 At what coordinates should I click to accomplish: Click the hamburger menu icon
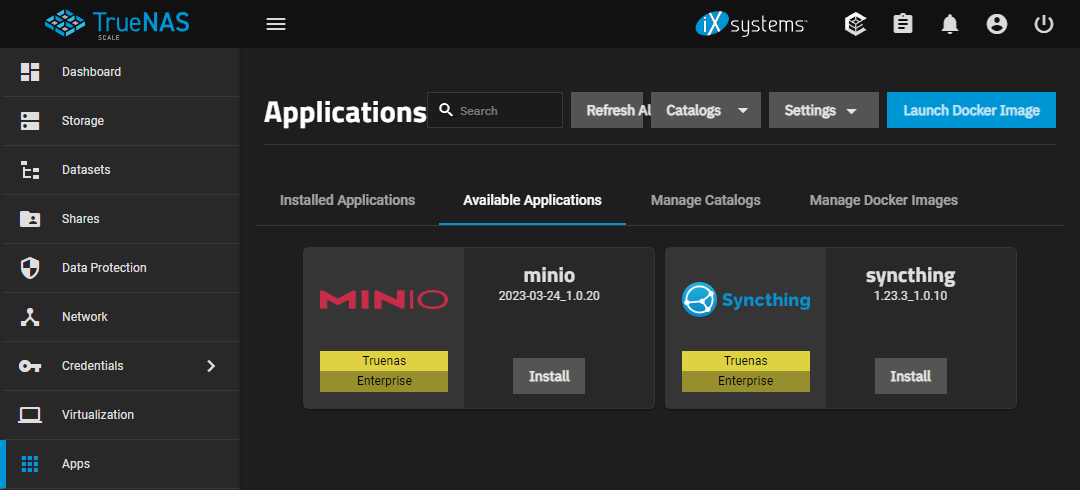(x=276, y=24)
